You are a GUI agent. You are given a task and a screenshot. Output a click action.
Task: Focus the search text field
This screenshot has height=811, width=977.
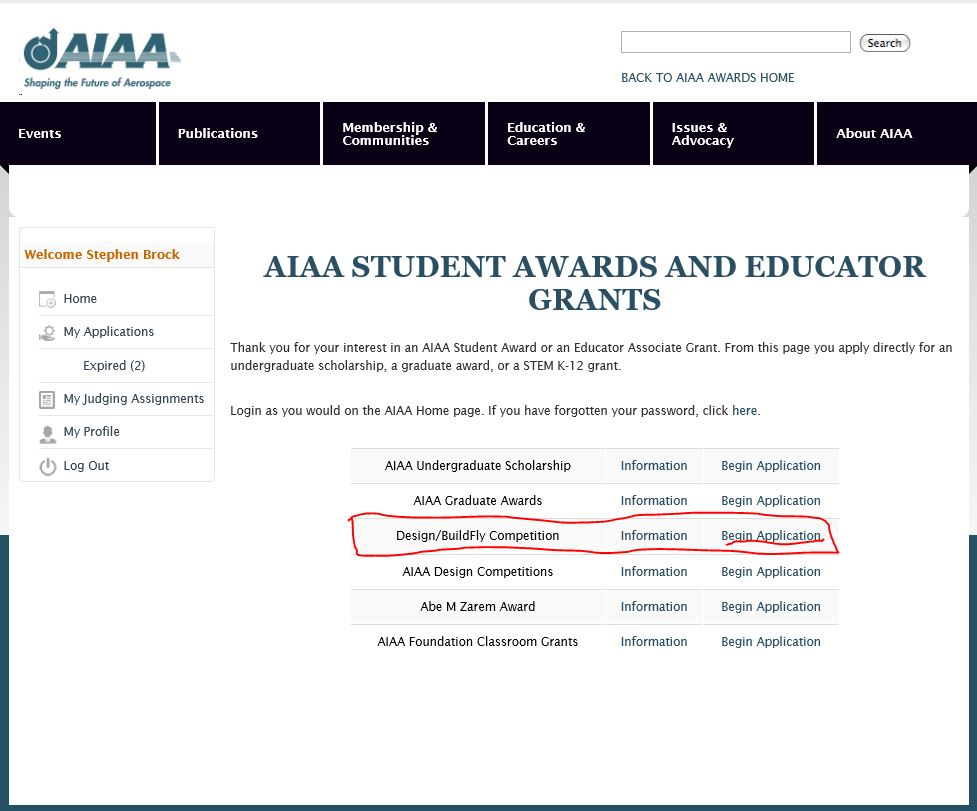coord(735,42)
